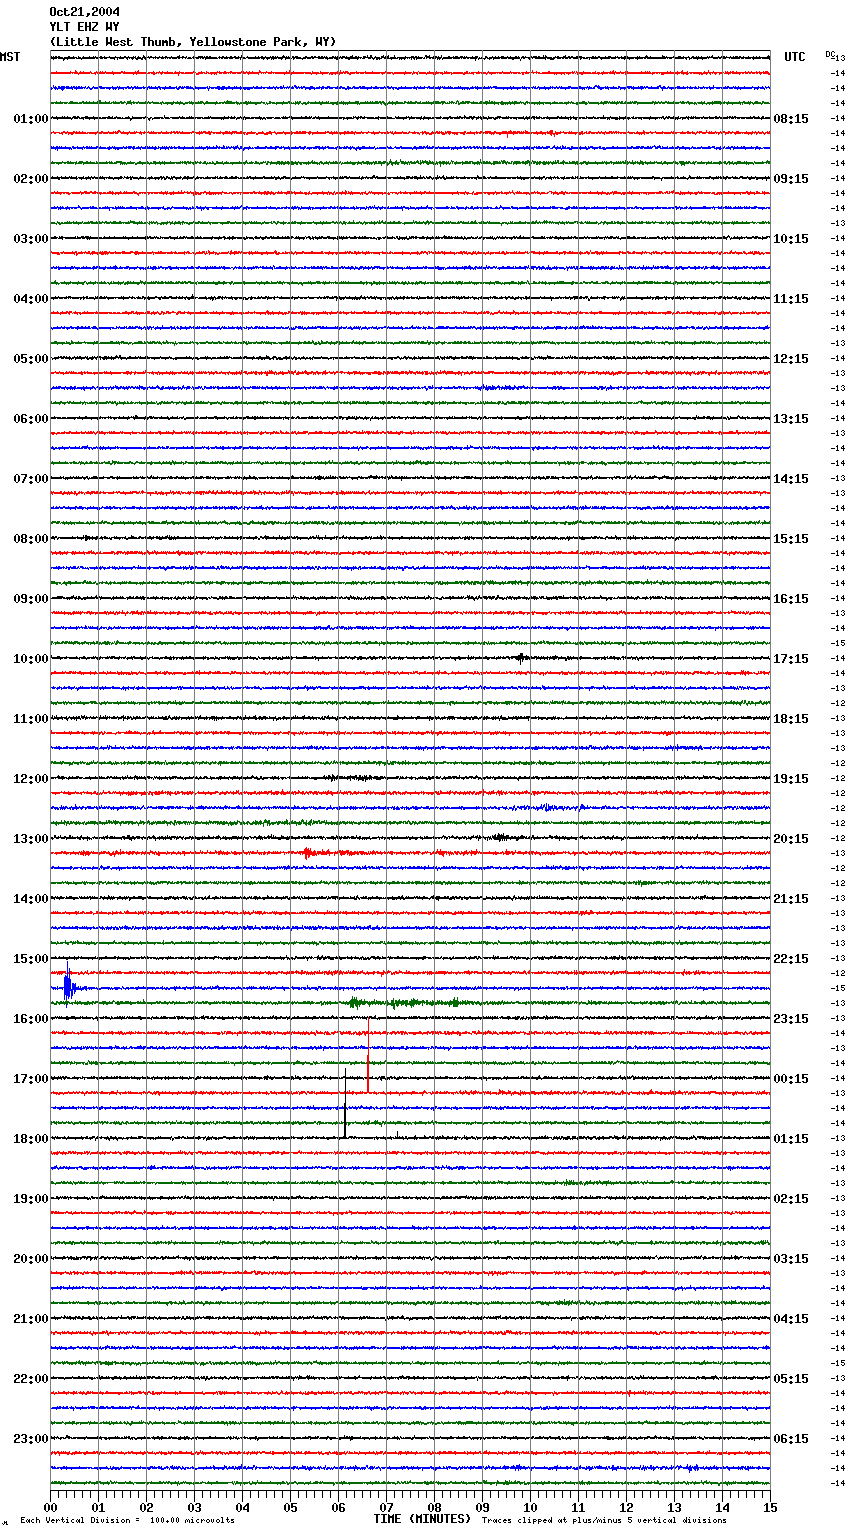Click the "01:00" MST time label
This screenshot has width=850, height=1534.
[x=31, y=119]
